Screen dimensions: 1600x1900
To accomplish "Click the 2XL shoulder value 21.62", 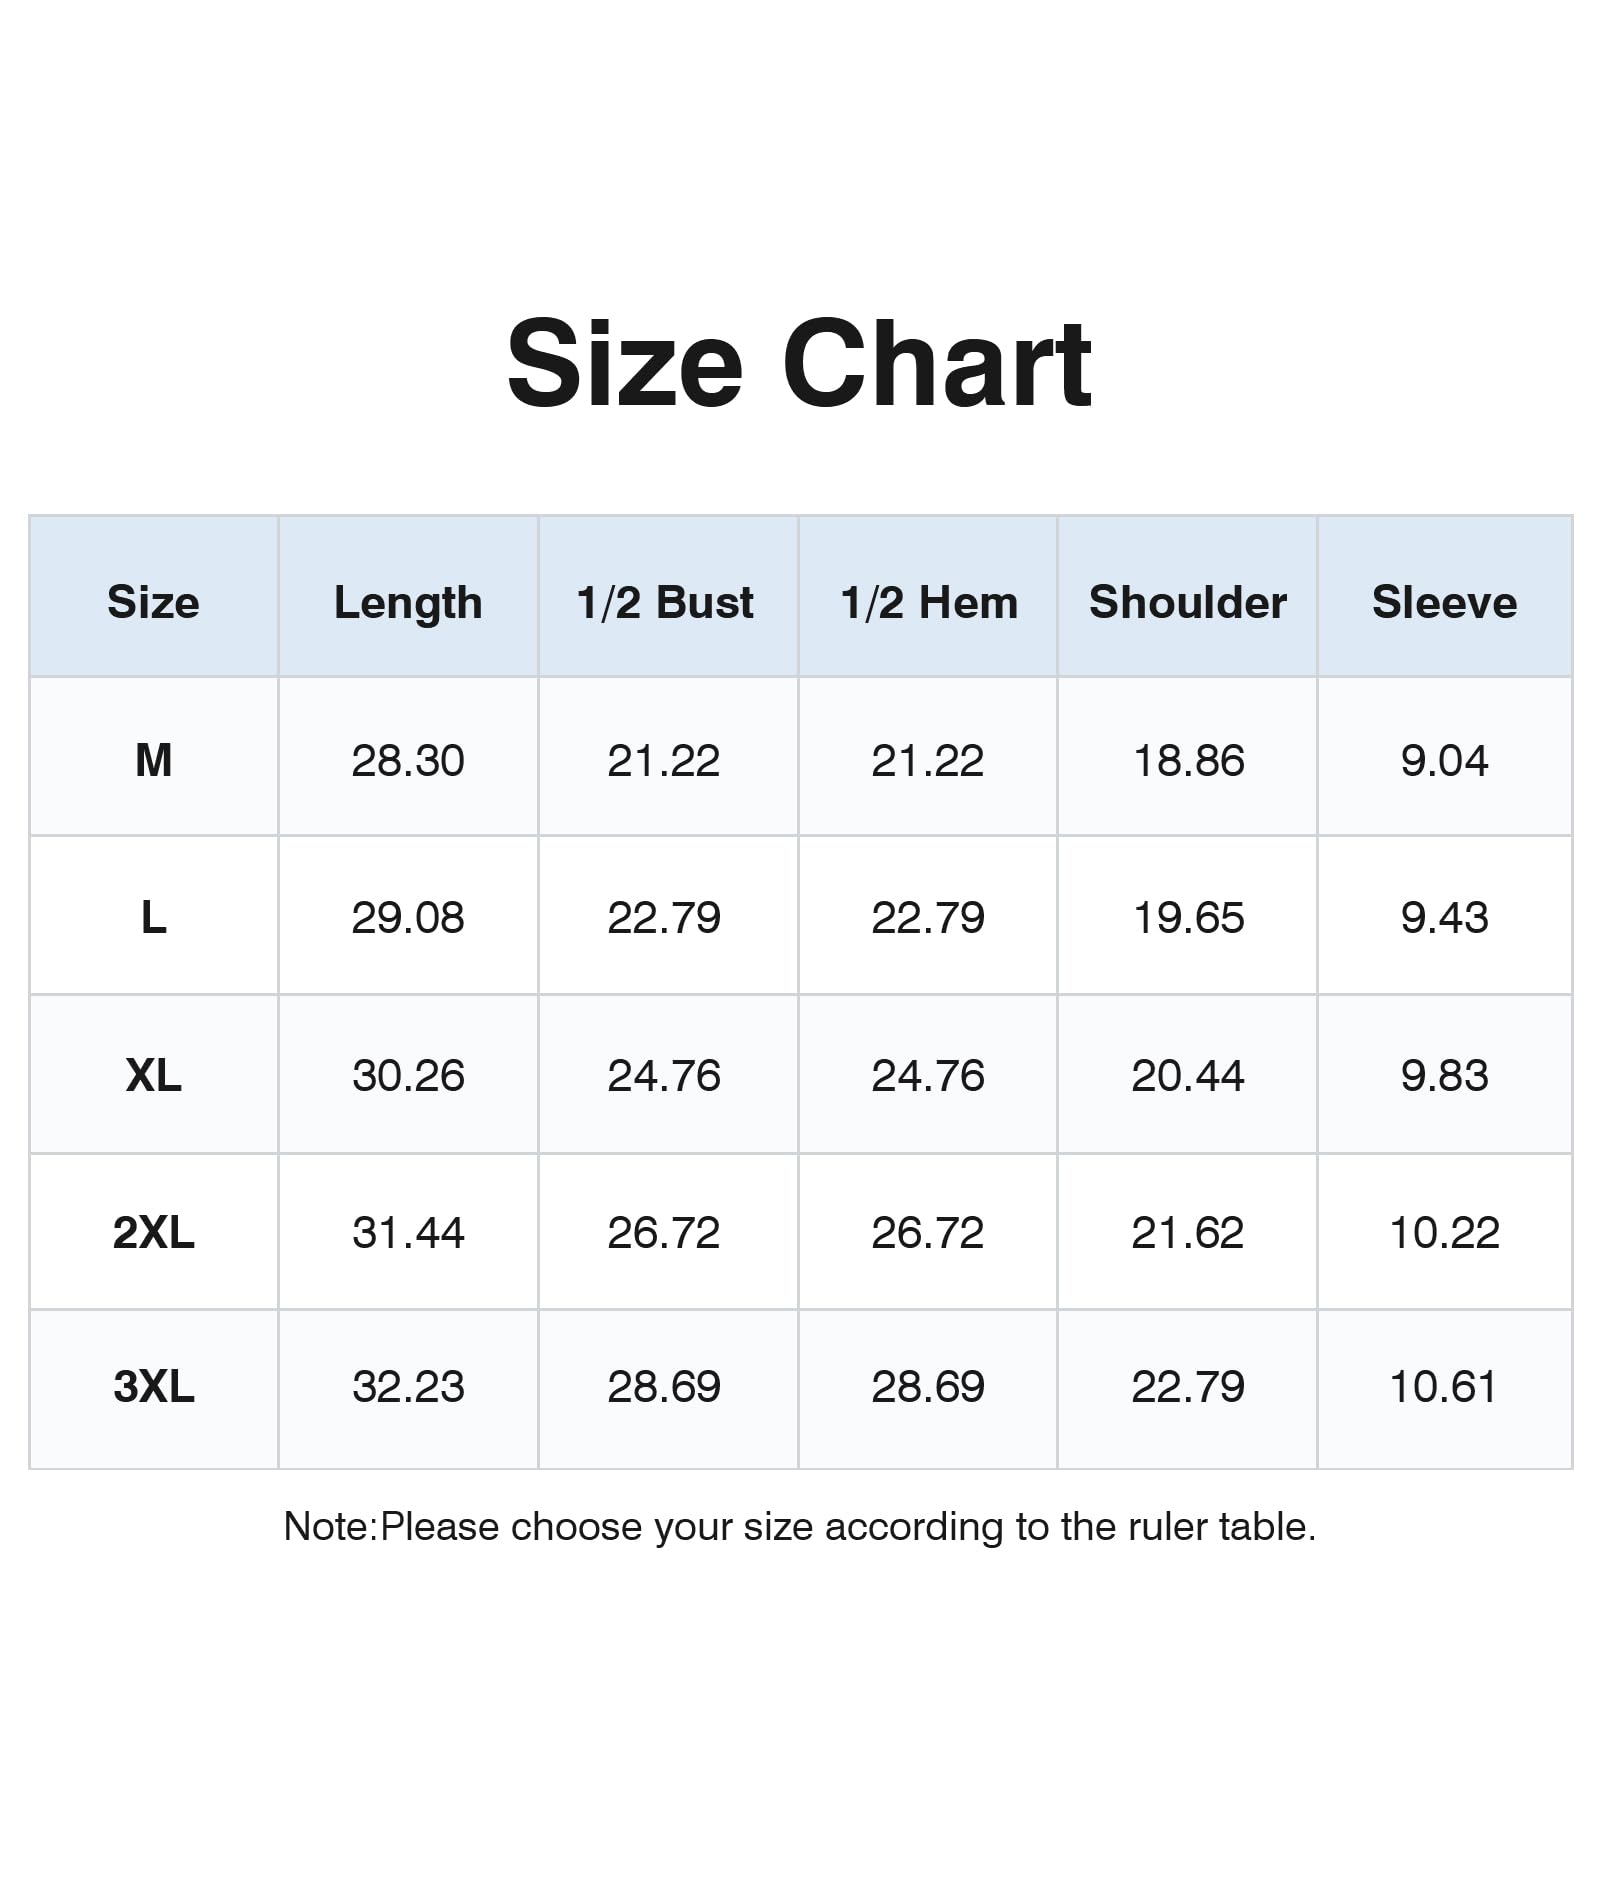I will pos(1188,1232).
